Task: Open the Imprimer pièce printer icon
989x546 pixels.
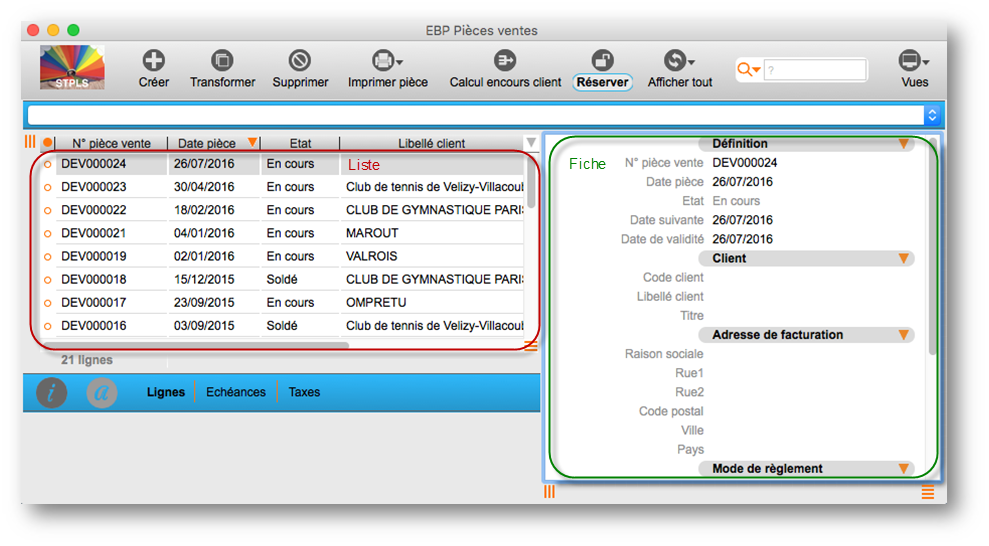Action: coord(383,60)
